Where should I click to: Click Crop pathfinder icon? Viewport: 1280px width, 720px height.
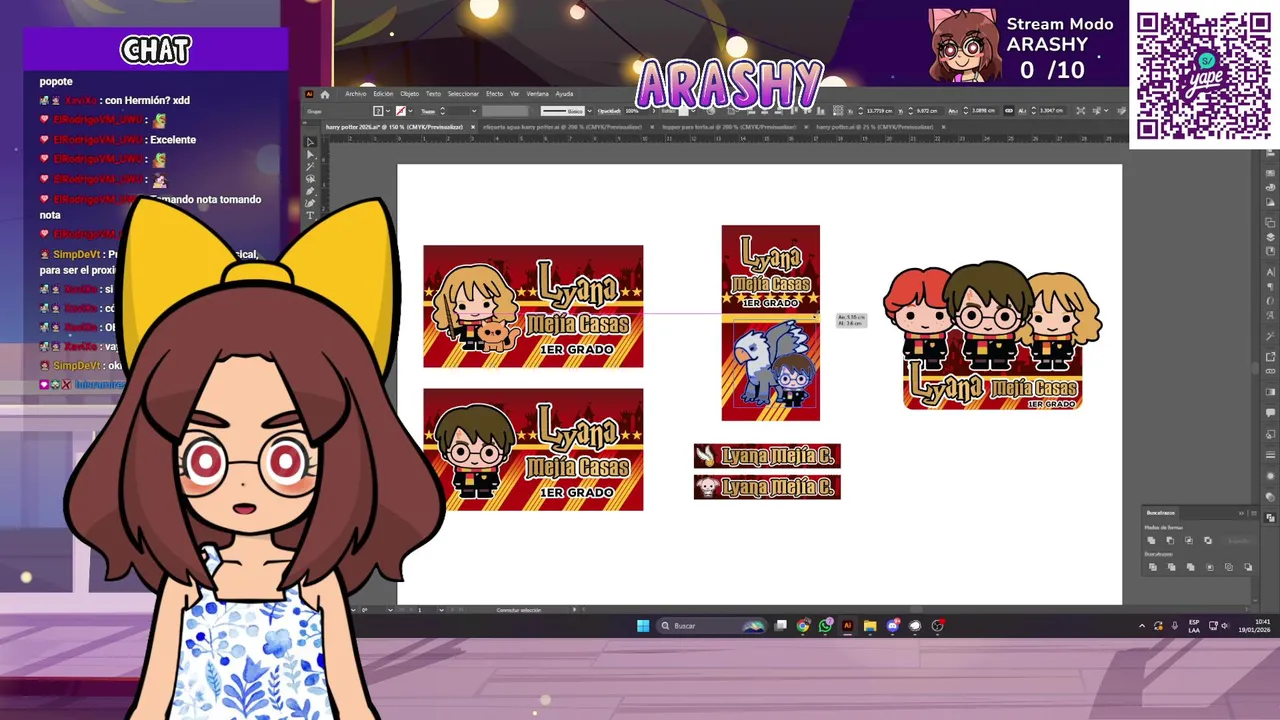point(1210,567)
